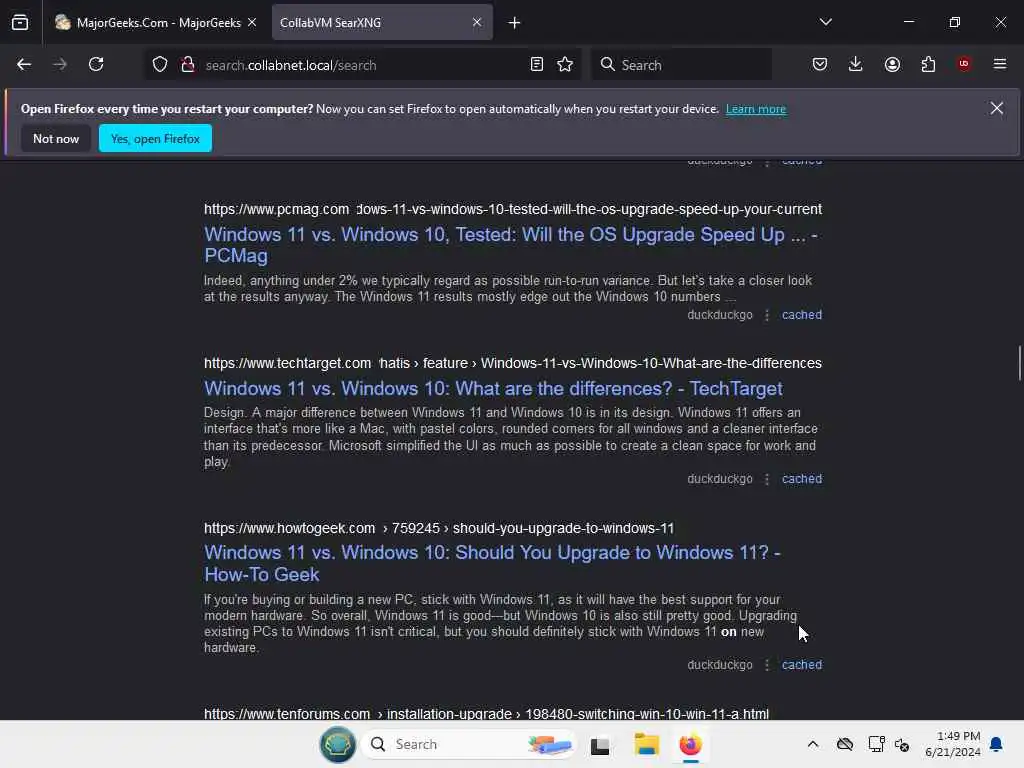The image size is (1024, 768).
Task: Click Yes, open Firefox button
Action: (155, 138)
